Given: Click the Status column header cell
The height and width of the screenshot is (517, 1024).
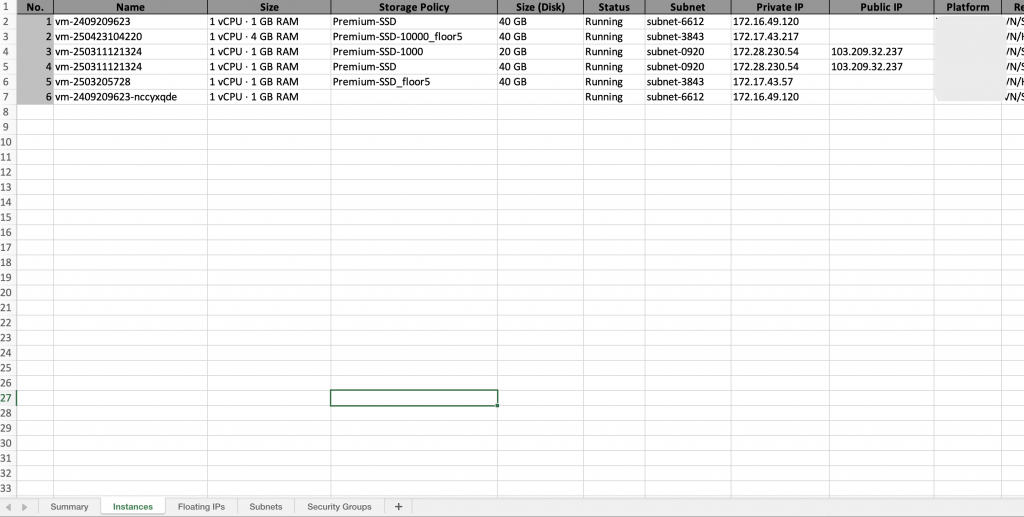Looking at the screenshot, I should click(613, 7).
